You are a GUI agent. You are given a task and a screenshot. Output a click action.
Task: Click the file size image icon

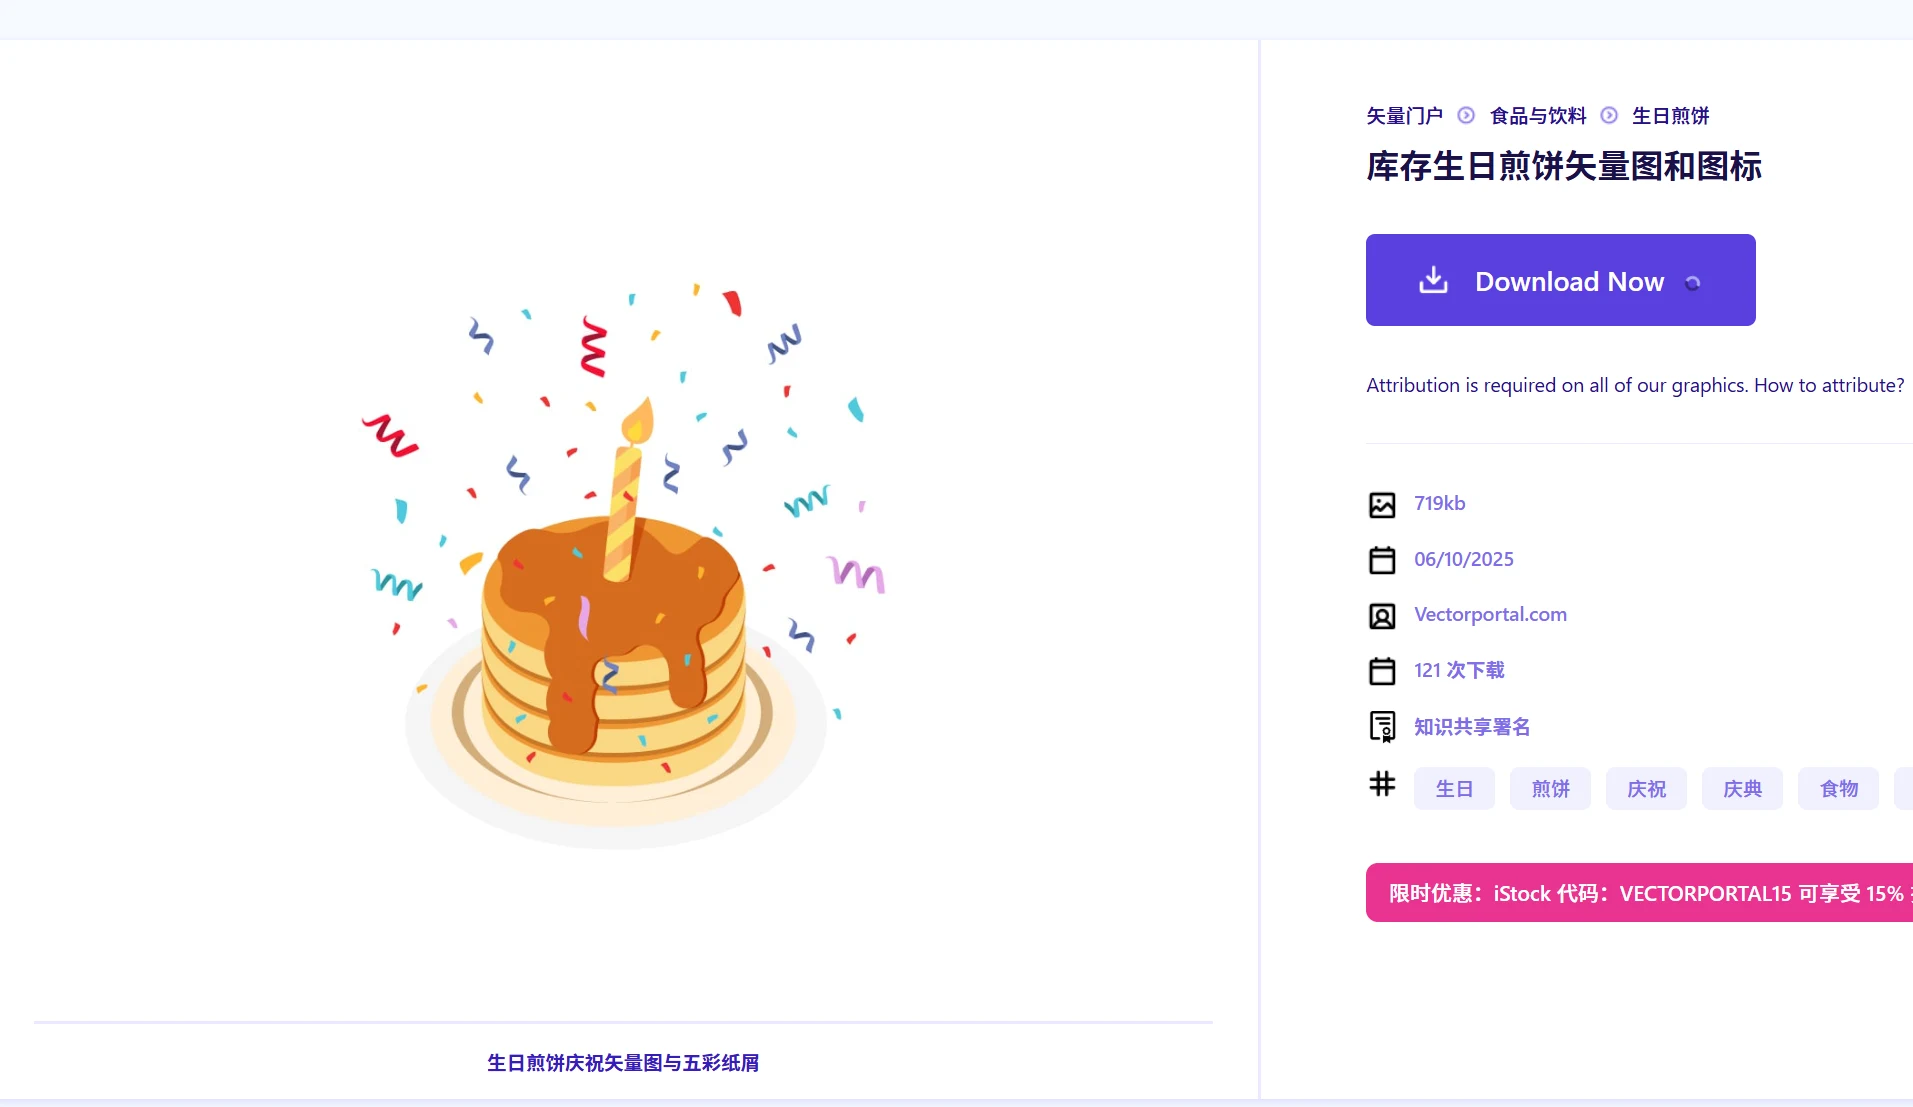tap(1381, 505)
